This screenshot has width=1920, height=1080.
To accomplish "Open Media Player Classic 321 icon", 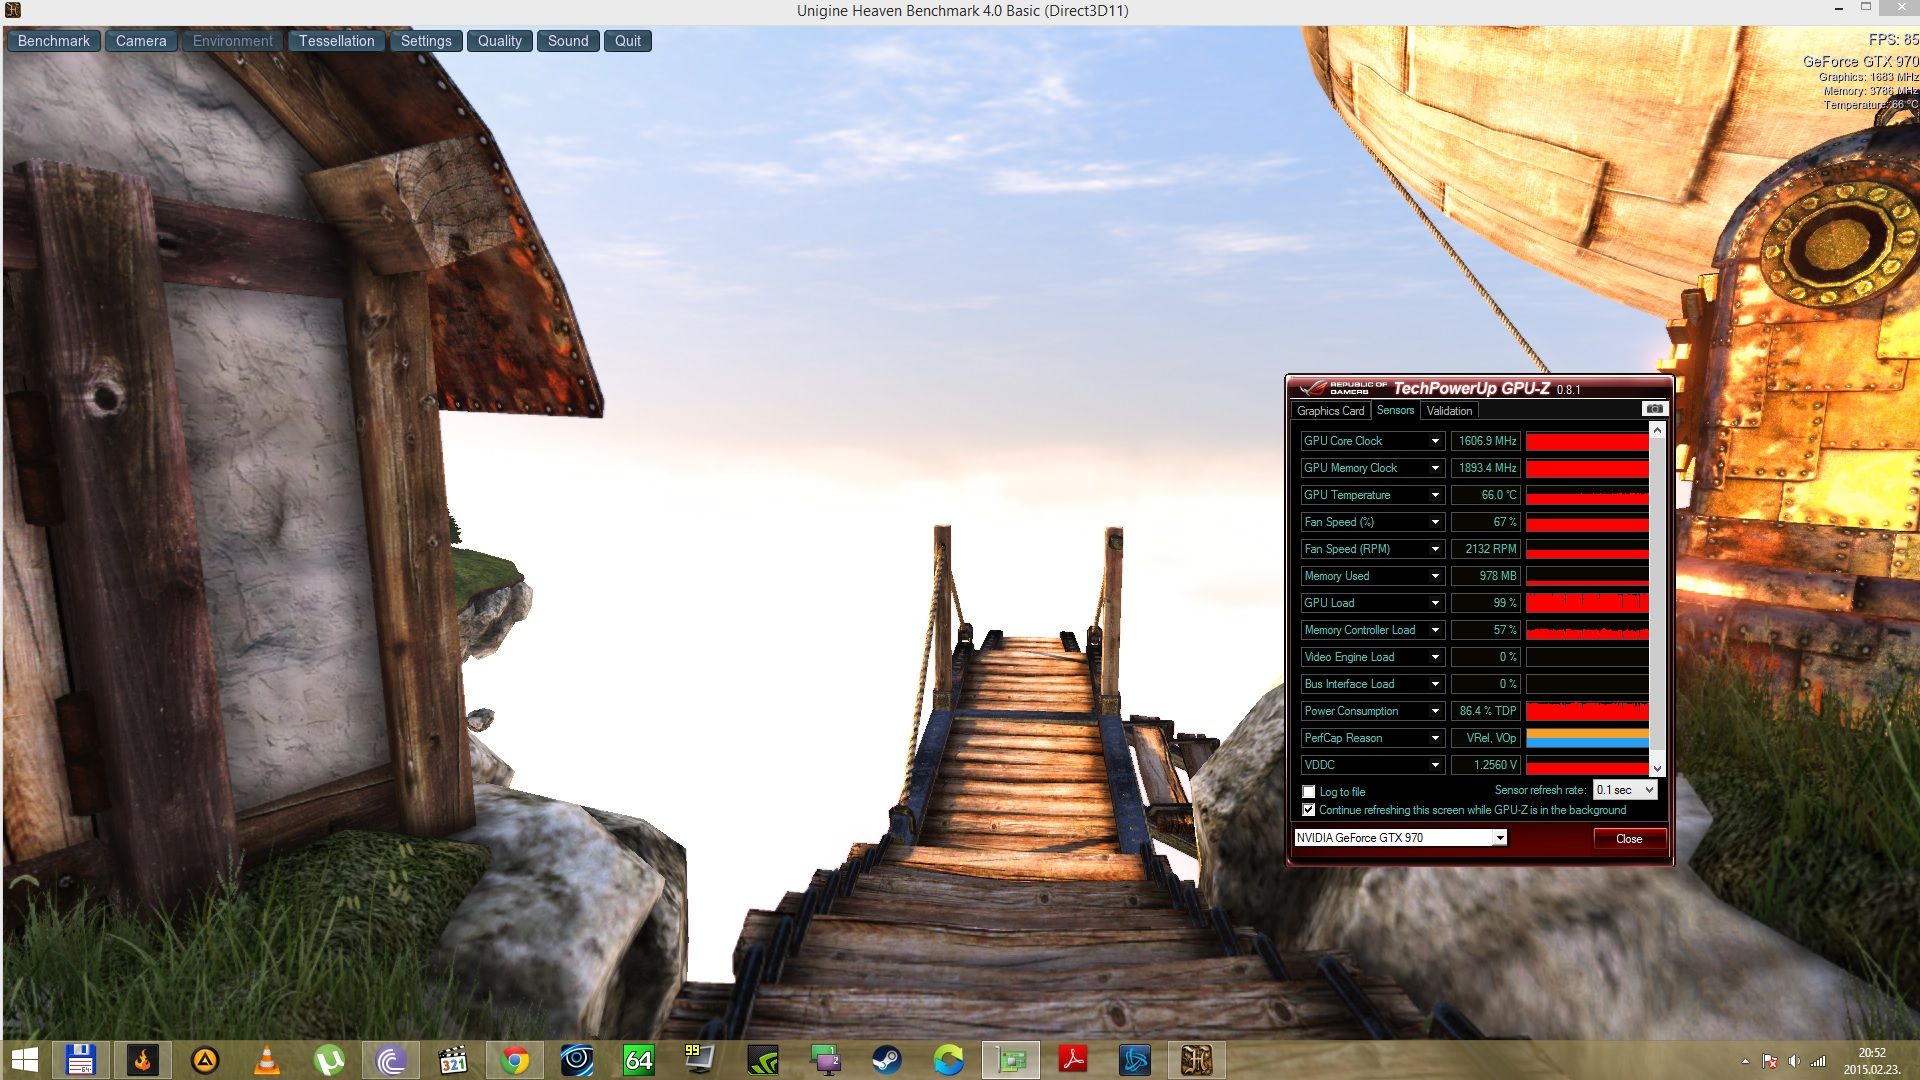I will (453, 1060).
